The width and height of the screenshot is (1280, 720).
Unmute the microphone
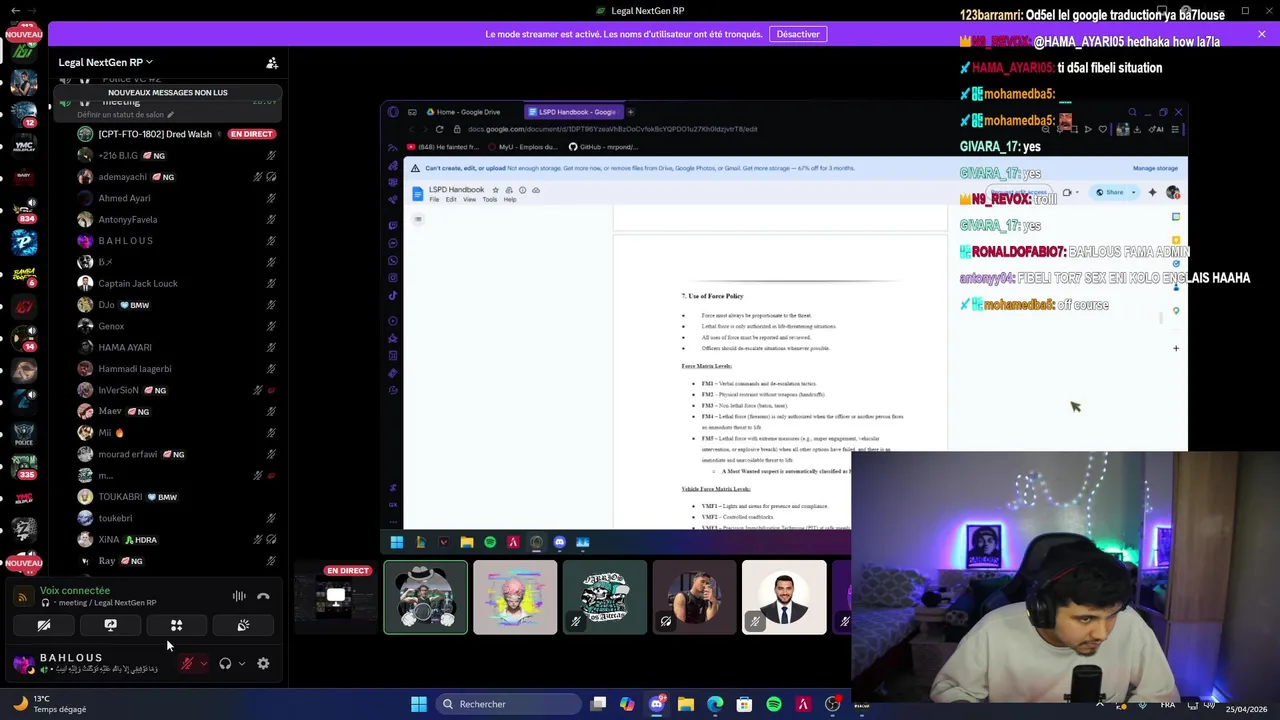coord(187,663)
